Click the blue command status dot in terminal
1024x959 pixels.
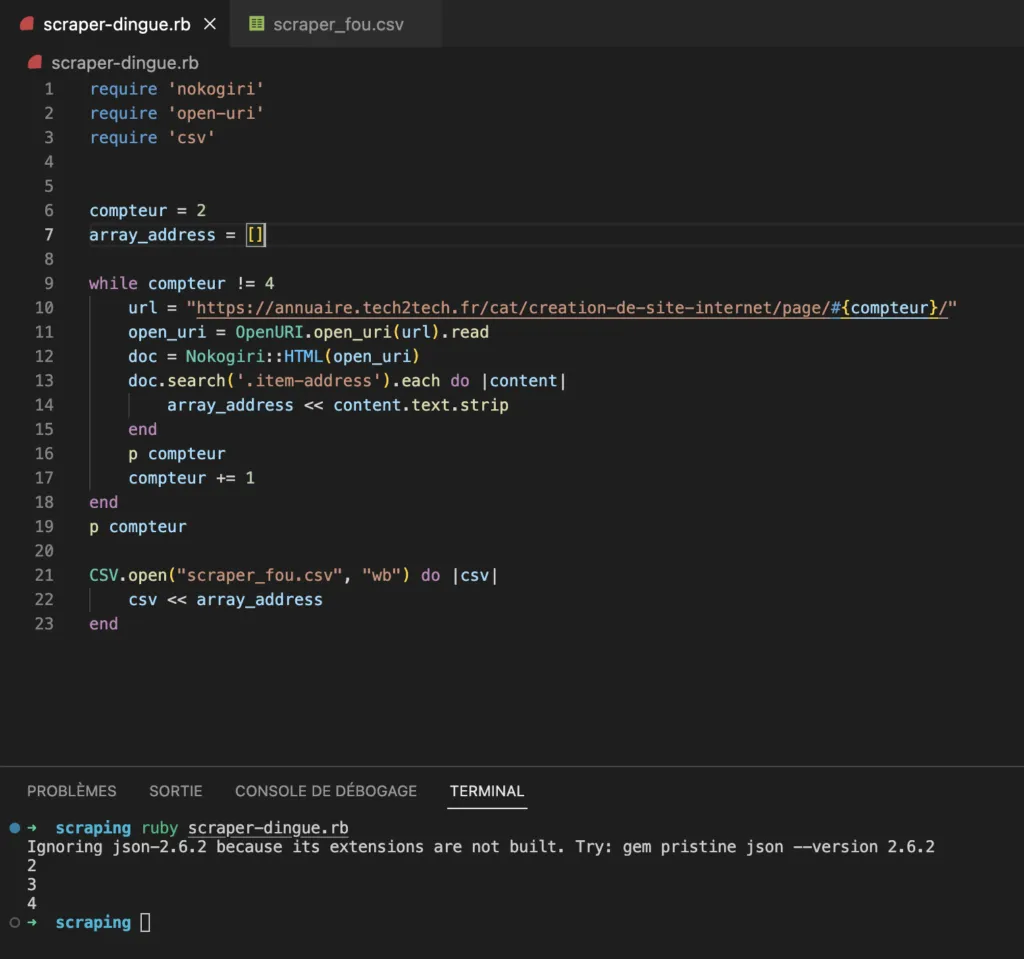14,828
